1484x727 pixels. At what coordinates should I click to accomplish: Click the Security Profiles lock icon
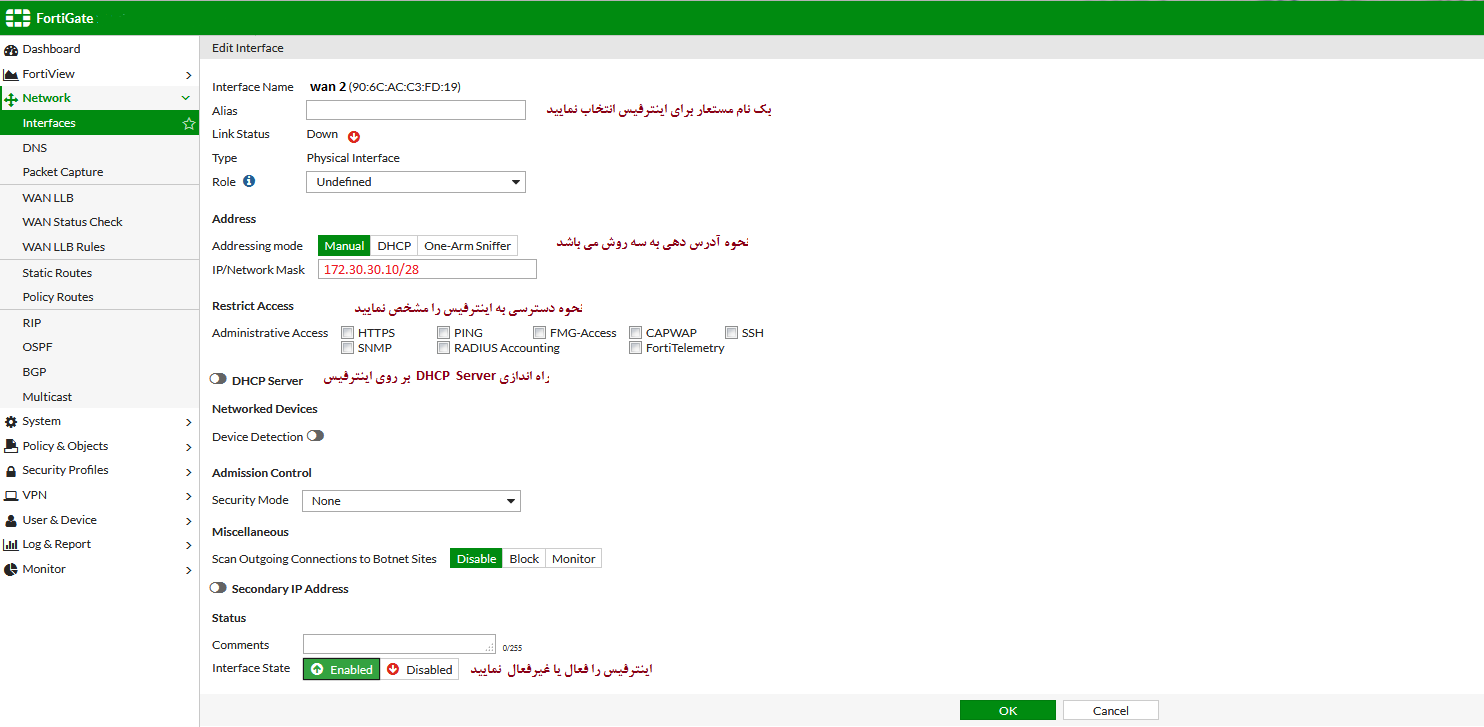(11, 471)
